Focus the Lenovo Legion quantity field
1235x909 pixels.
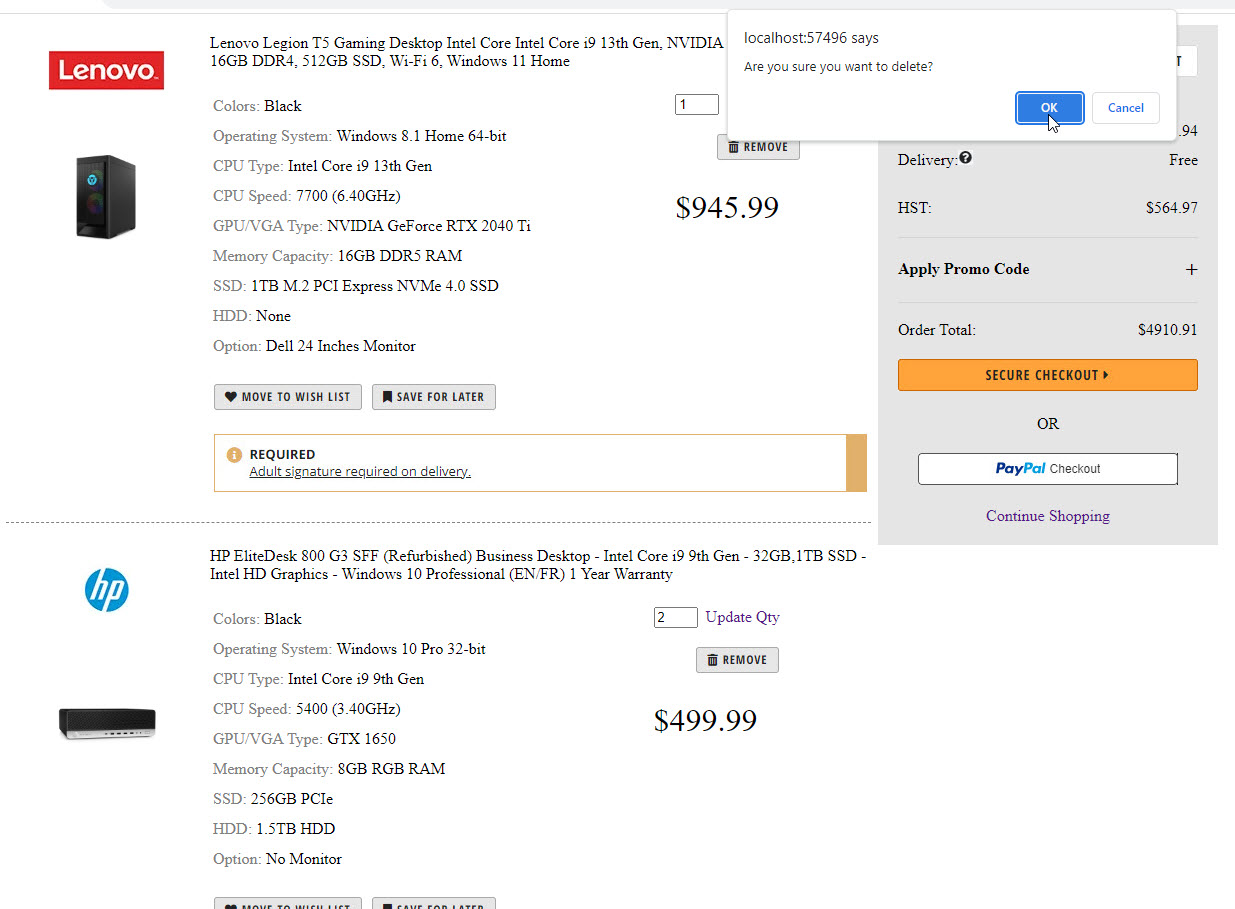(x=696, y=105)
